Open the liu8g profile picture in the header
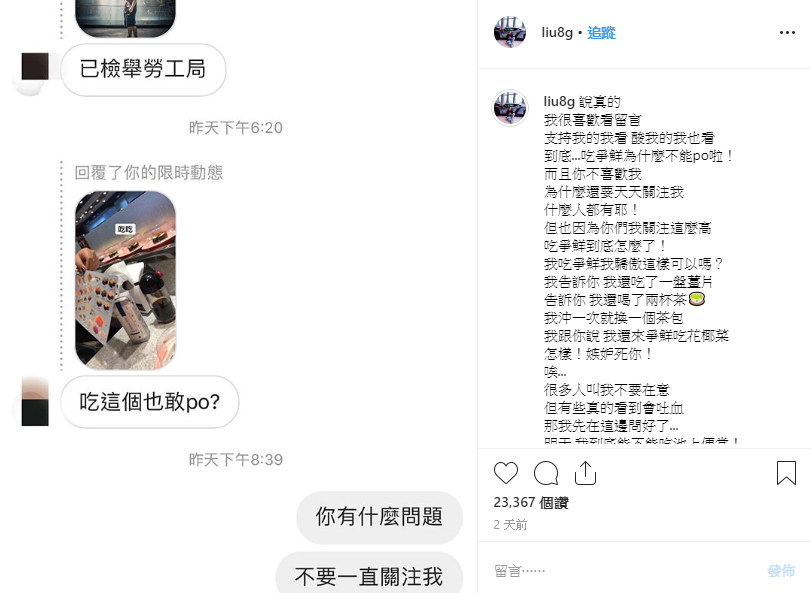This screenshot has height=593, width=811. [x=510, y=32]
